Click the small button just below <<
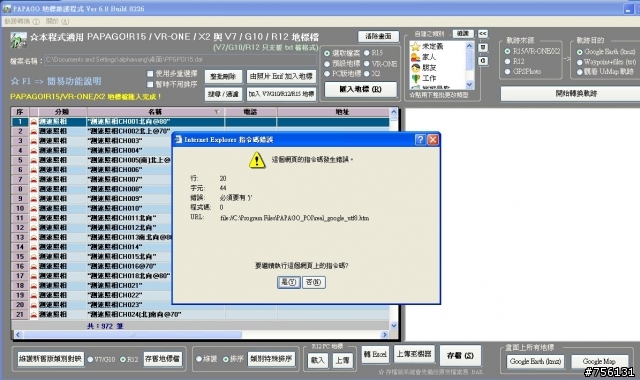The image size is (640, 380). [x=483, y=47]
